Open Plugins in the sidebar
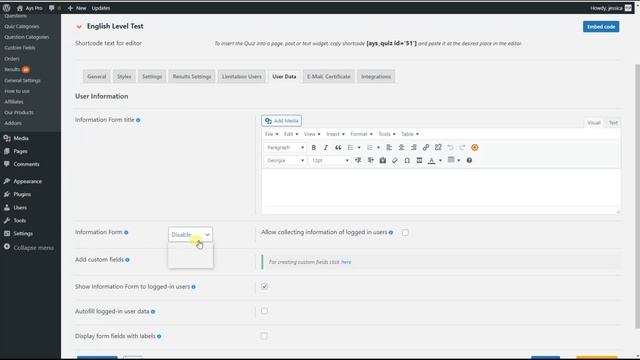 click(x=22, y=194)
